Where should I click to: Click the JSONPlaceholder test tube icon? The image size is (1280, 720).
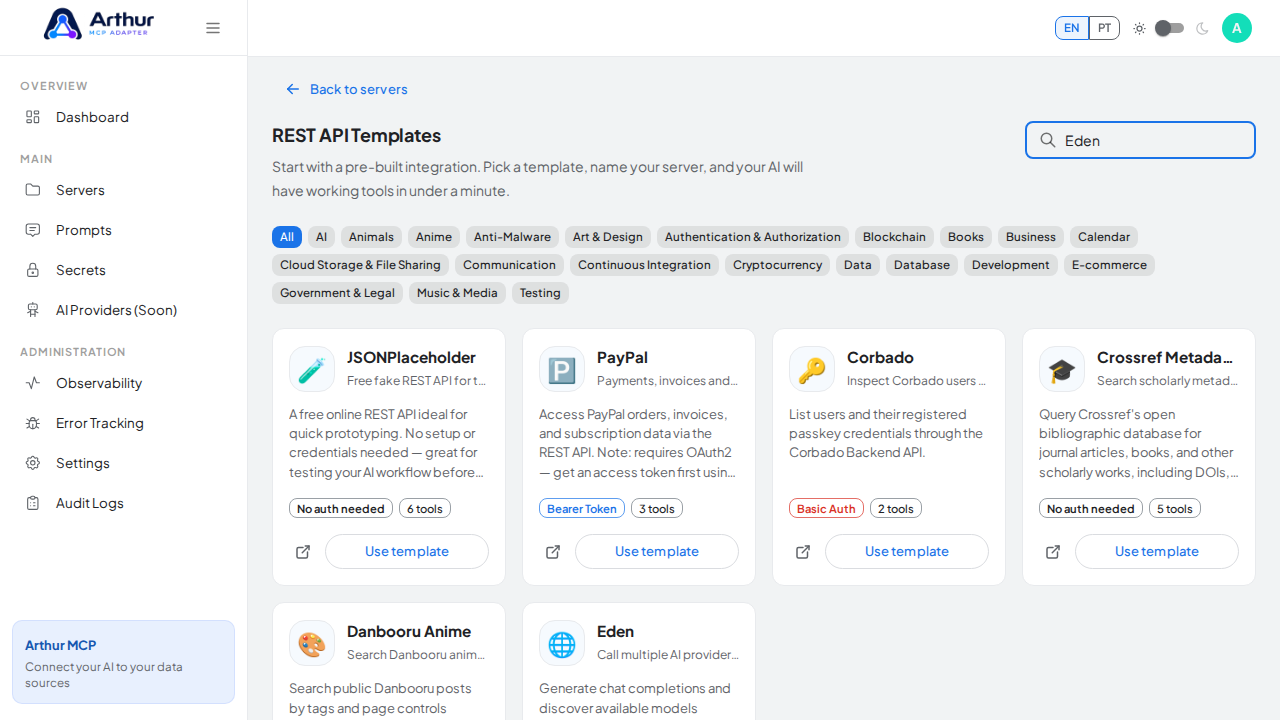click(x=312, y=369)
